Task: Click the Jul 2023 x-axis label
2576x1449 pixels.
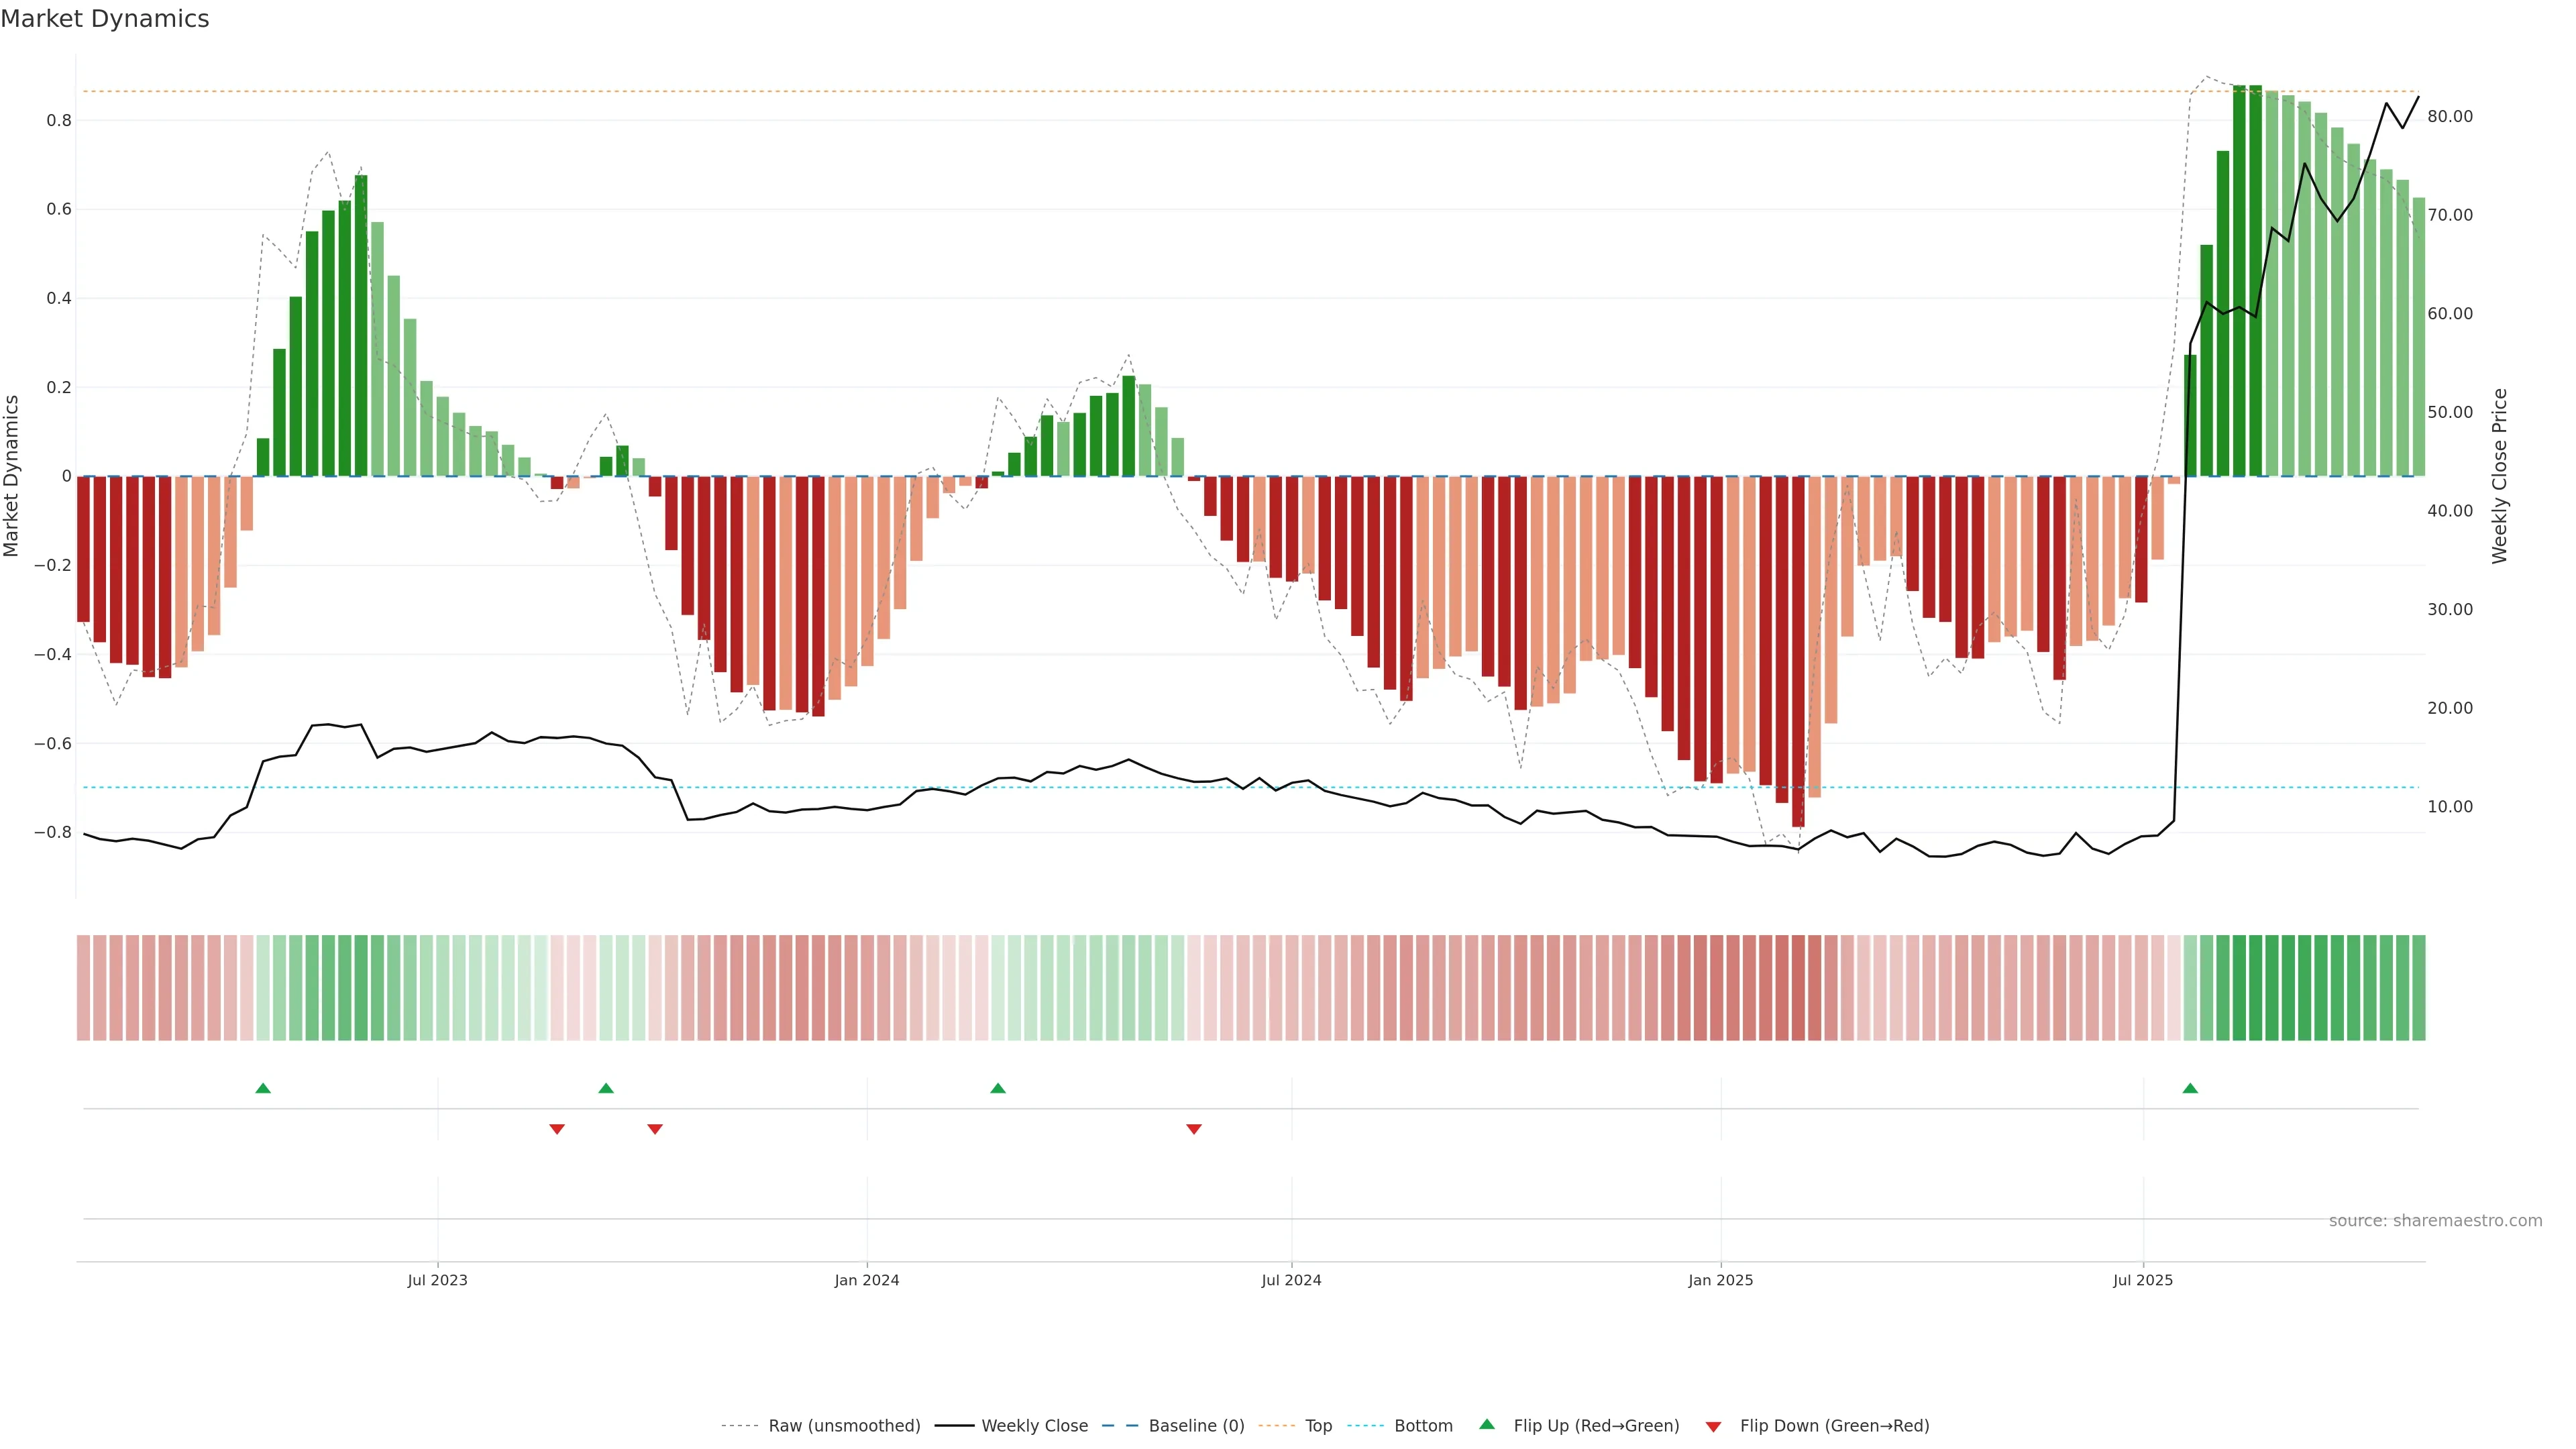Action: click(x=437, y=1280)
